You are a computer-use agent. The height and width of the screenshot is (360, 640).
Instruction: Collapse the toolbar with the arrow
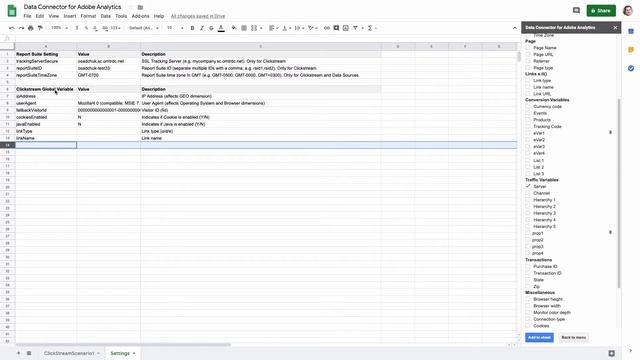point(515,28)
